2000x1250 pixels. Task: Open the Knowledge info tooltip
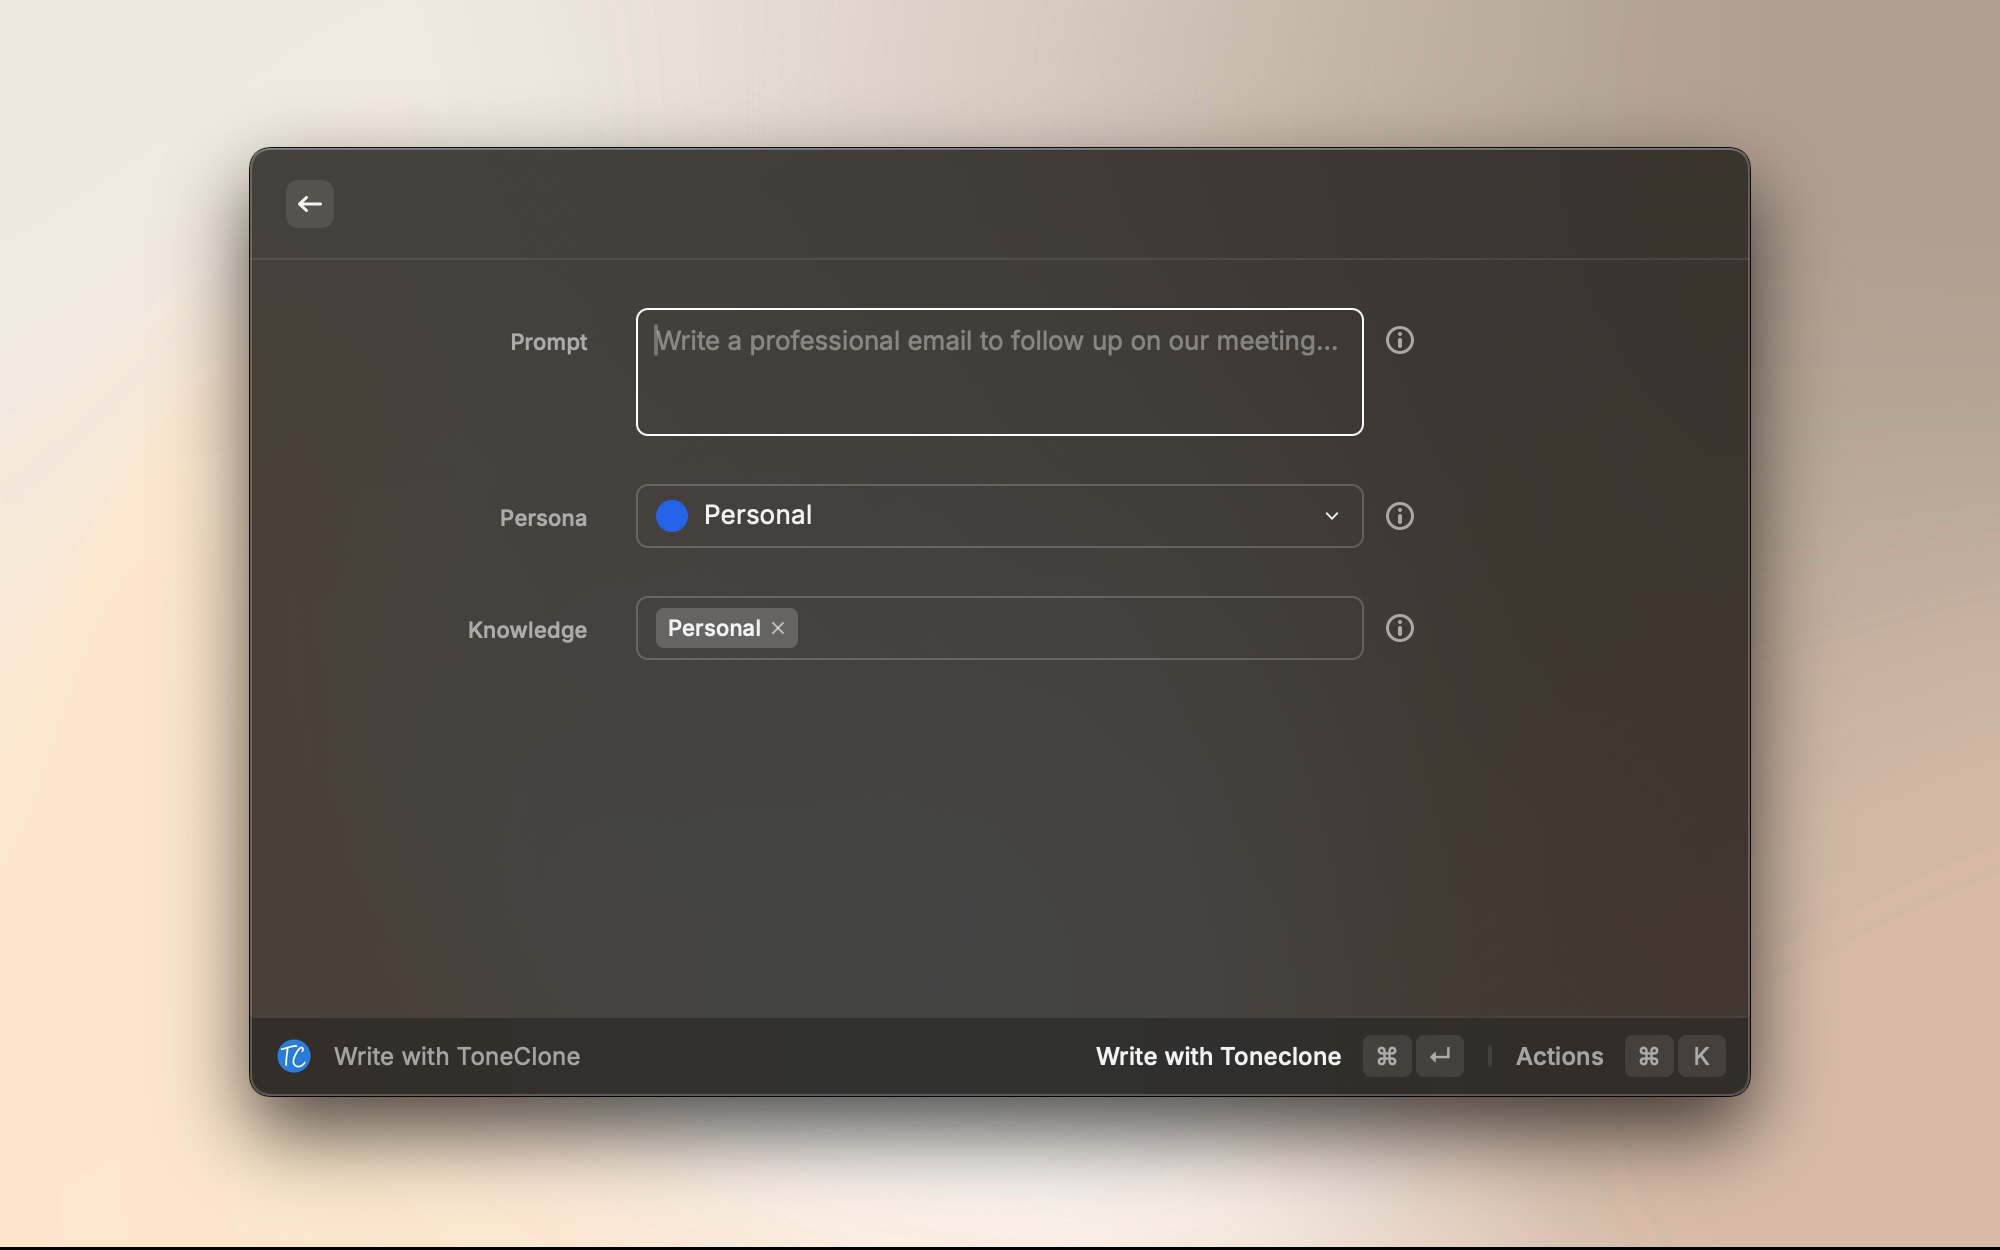pyautogui.click(x=1400, y=628)
